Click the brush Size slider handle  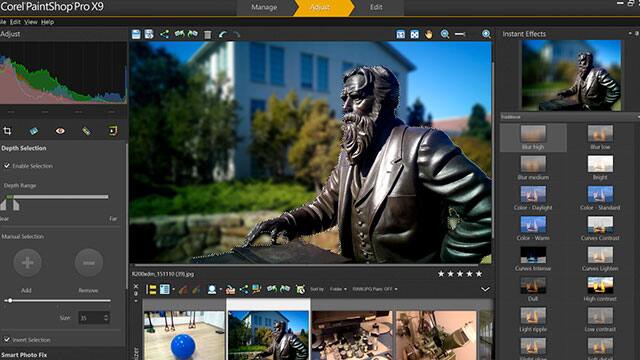9,301
